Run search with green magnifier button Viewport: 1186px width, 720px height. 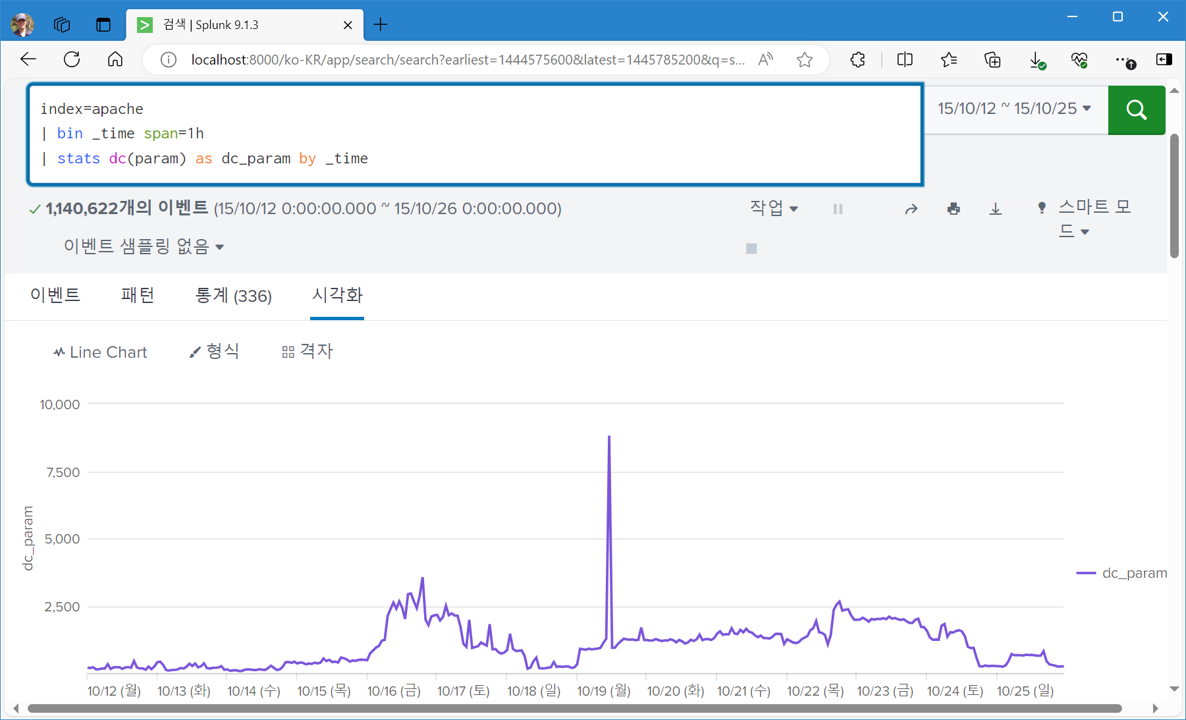[x=1136, y=110]
